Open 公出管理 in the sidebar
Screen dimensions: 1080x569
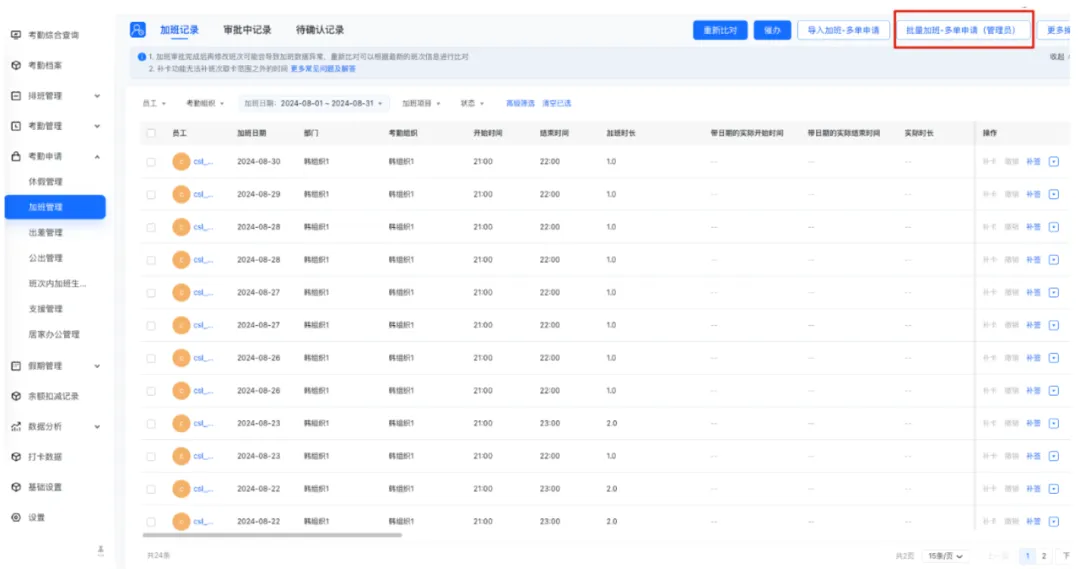tap(45, 258)
